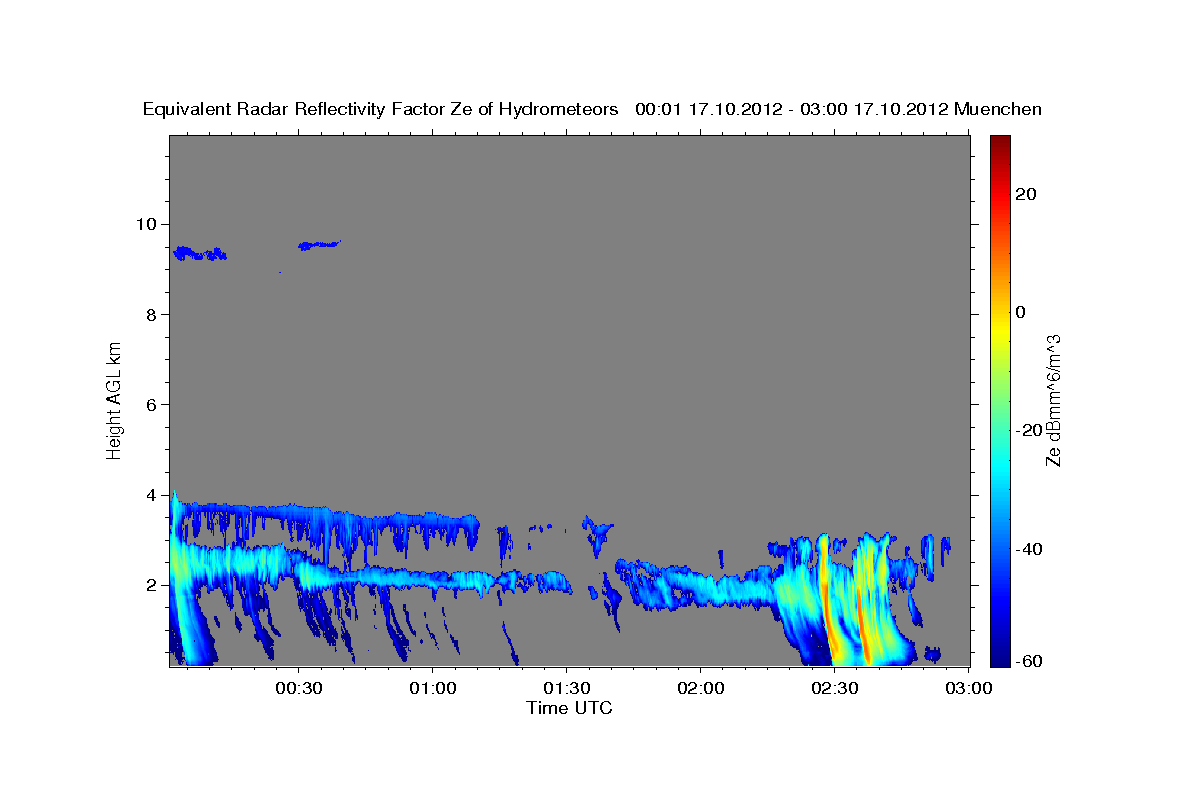
Task: Click the 'Time UTC' axis label
Action: (569, 708)
